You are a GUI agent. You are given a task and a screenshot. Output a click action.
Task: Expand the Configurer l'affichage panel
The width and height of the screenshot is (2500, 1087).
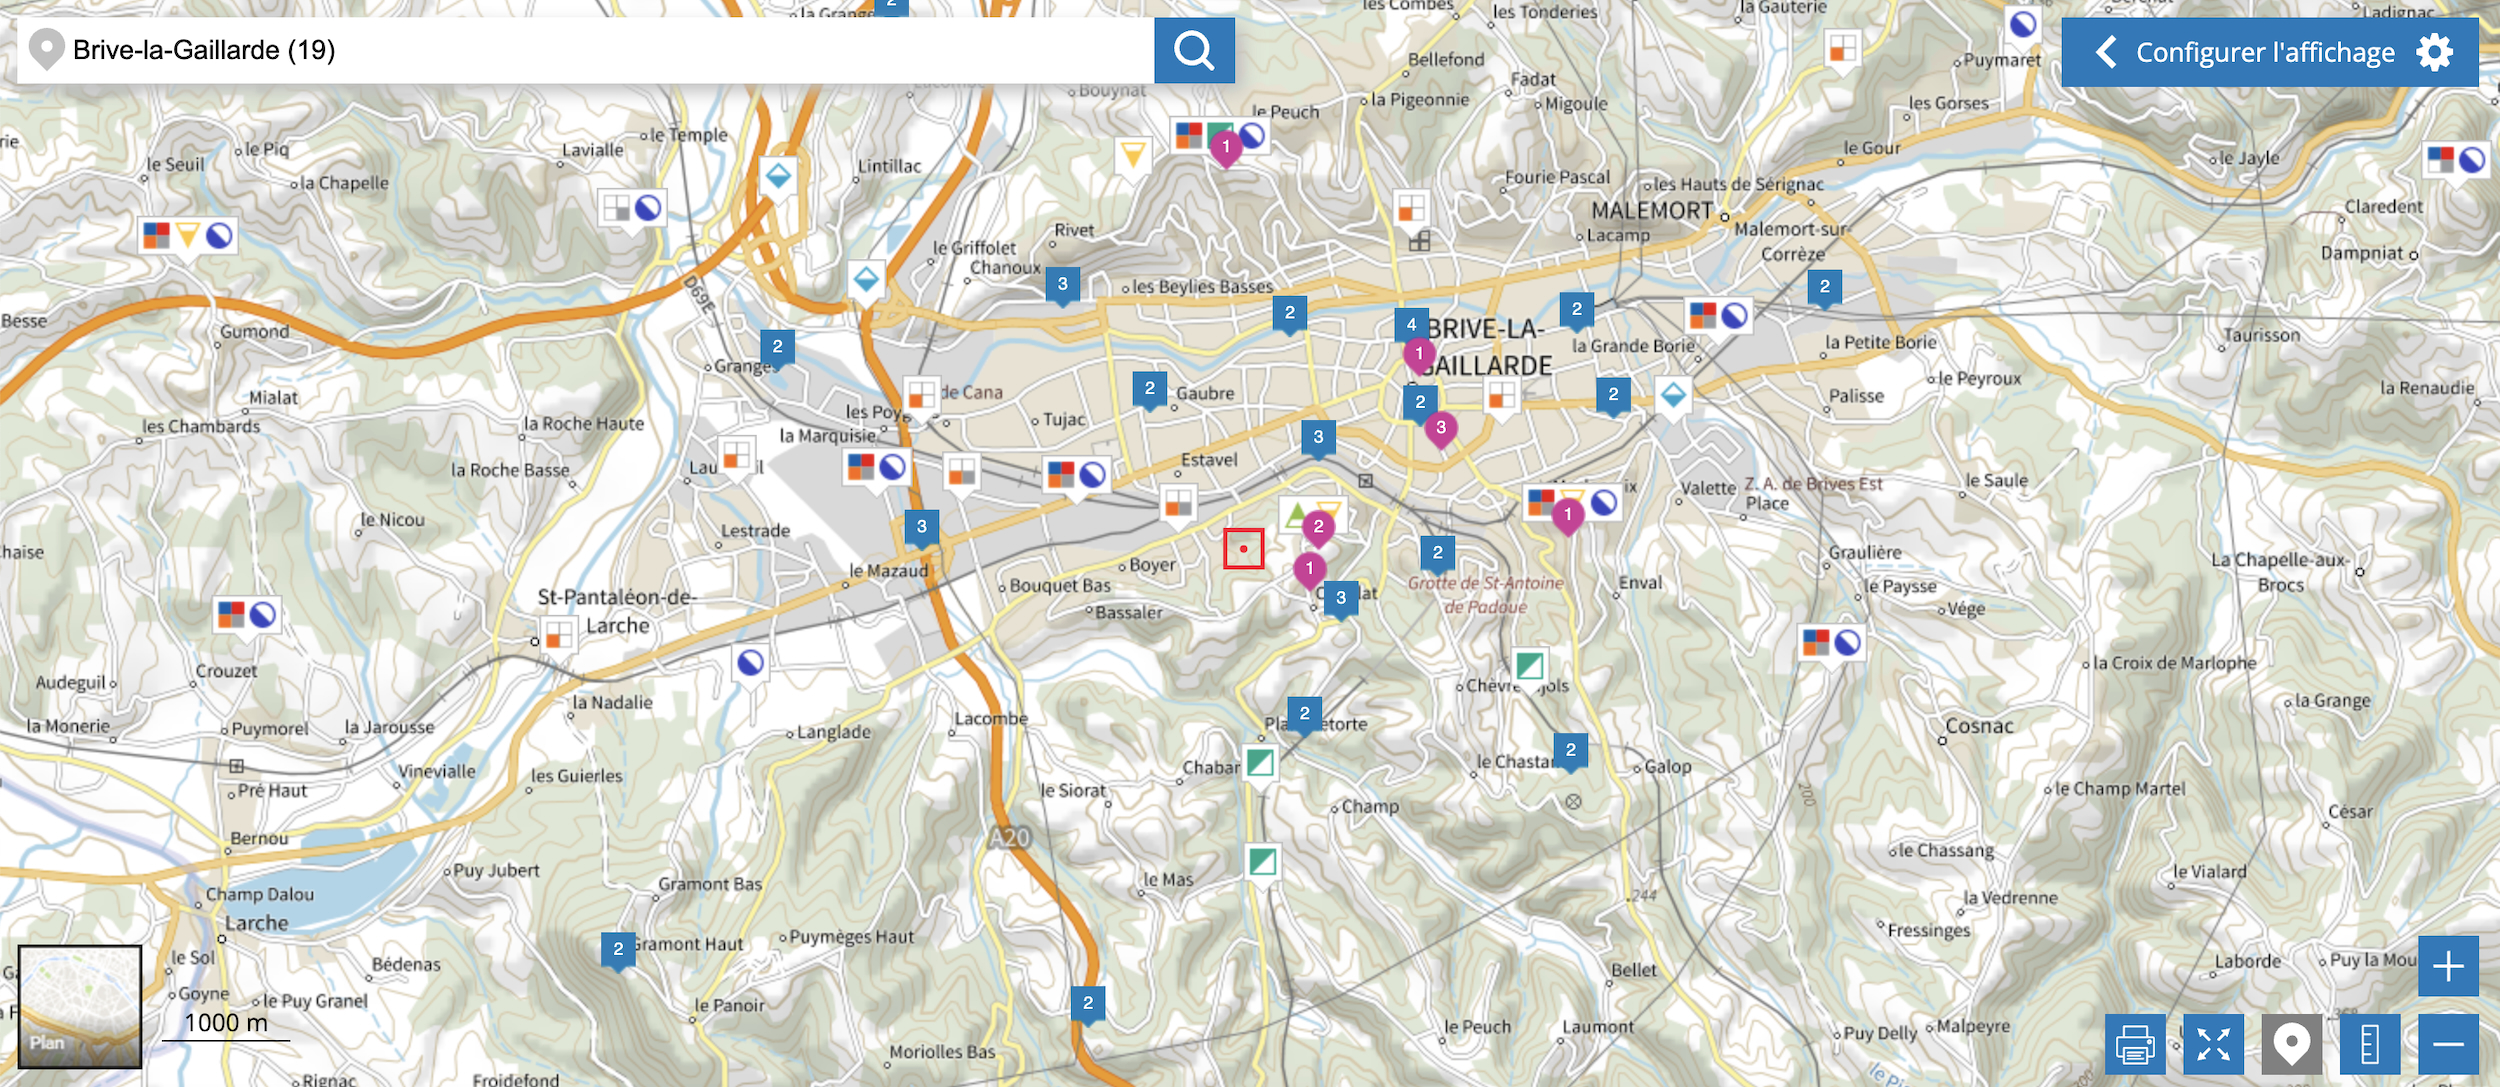click(2265, 52)
